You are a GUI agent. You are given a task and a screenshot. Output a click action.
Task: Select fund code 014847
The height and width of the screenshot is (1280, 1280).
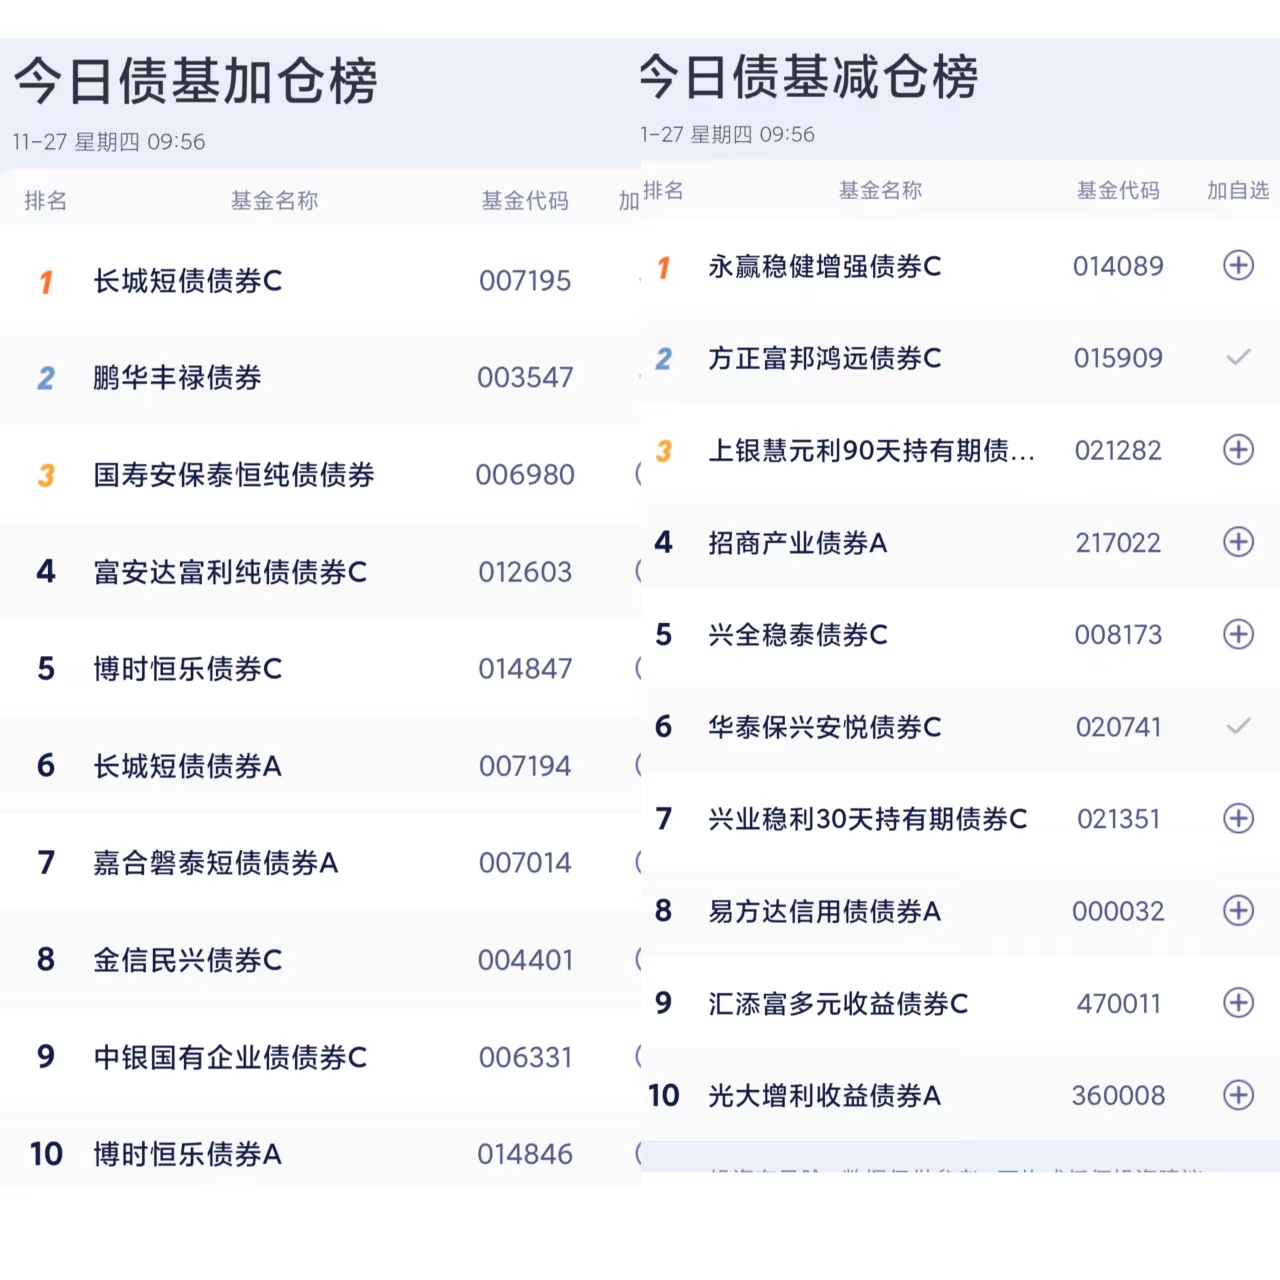pos(525,669)
